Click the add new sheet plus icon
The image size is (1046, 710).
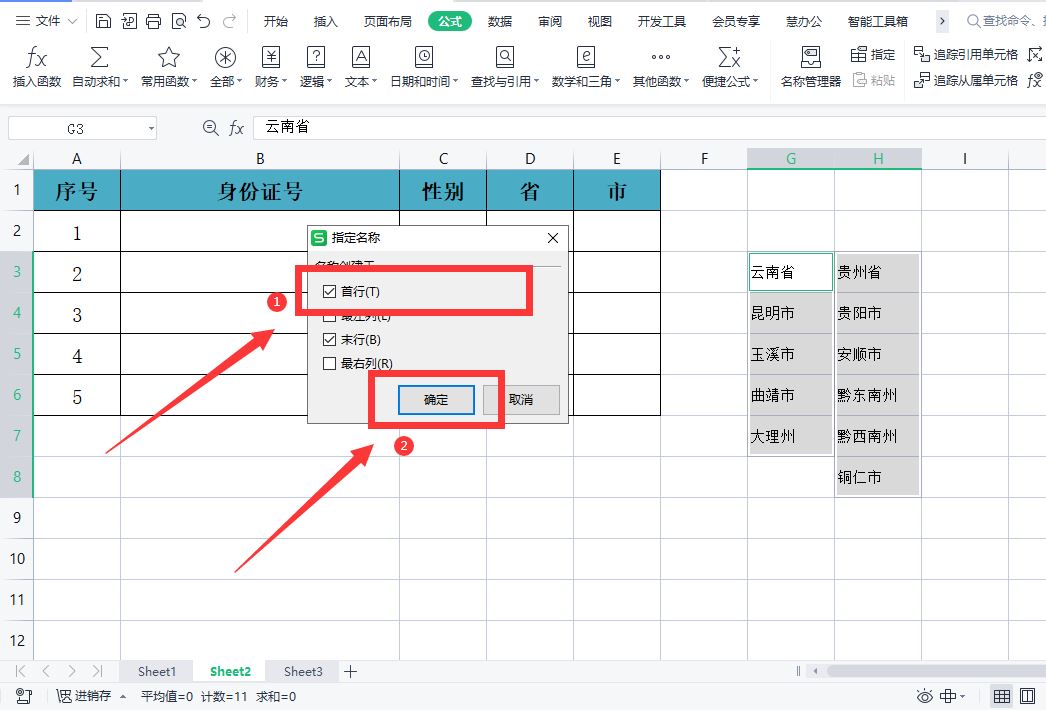tap(350, 671)
